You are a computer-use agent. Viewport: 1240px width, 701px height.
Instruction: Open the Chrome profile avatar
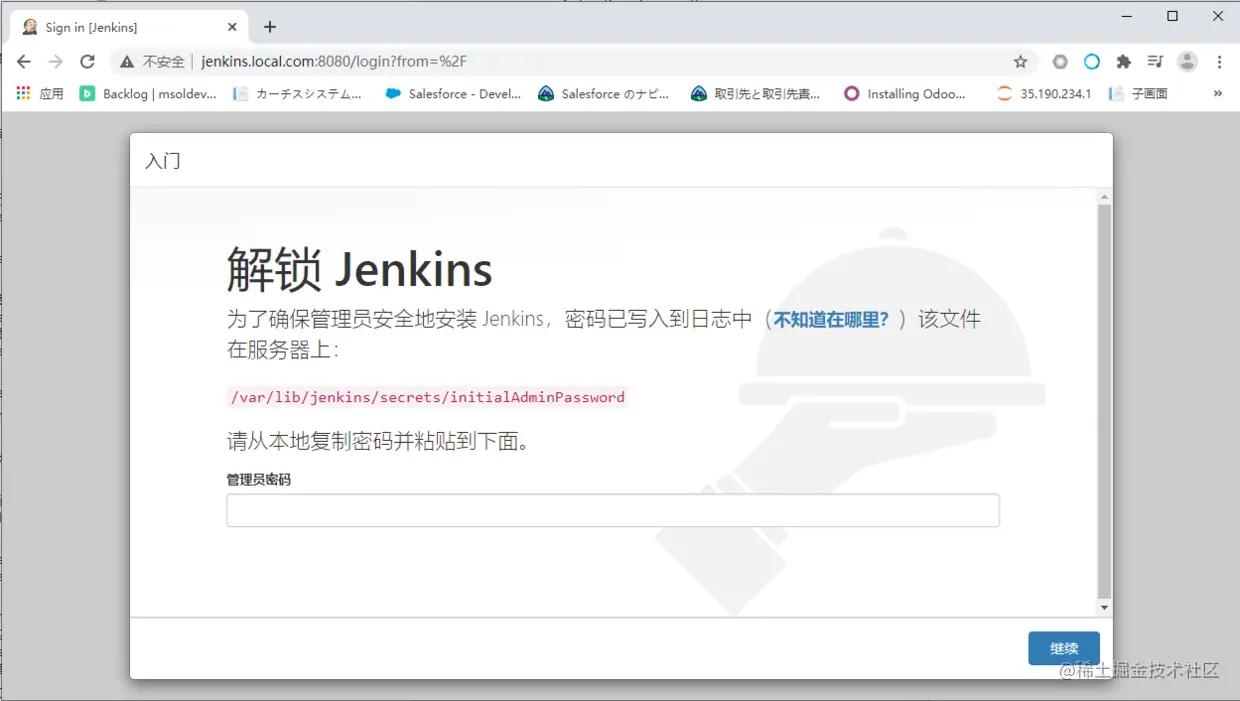coord(1187,62)
